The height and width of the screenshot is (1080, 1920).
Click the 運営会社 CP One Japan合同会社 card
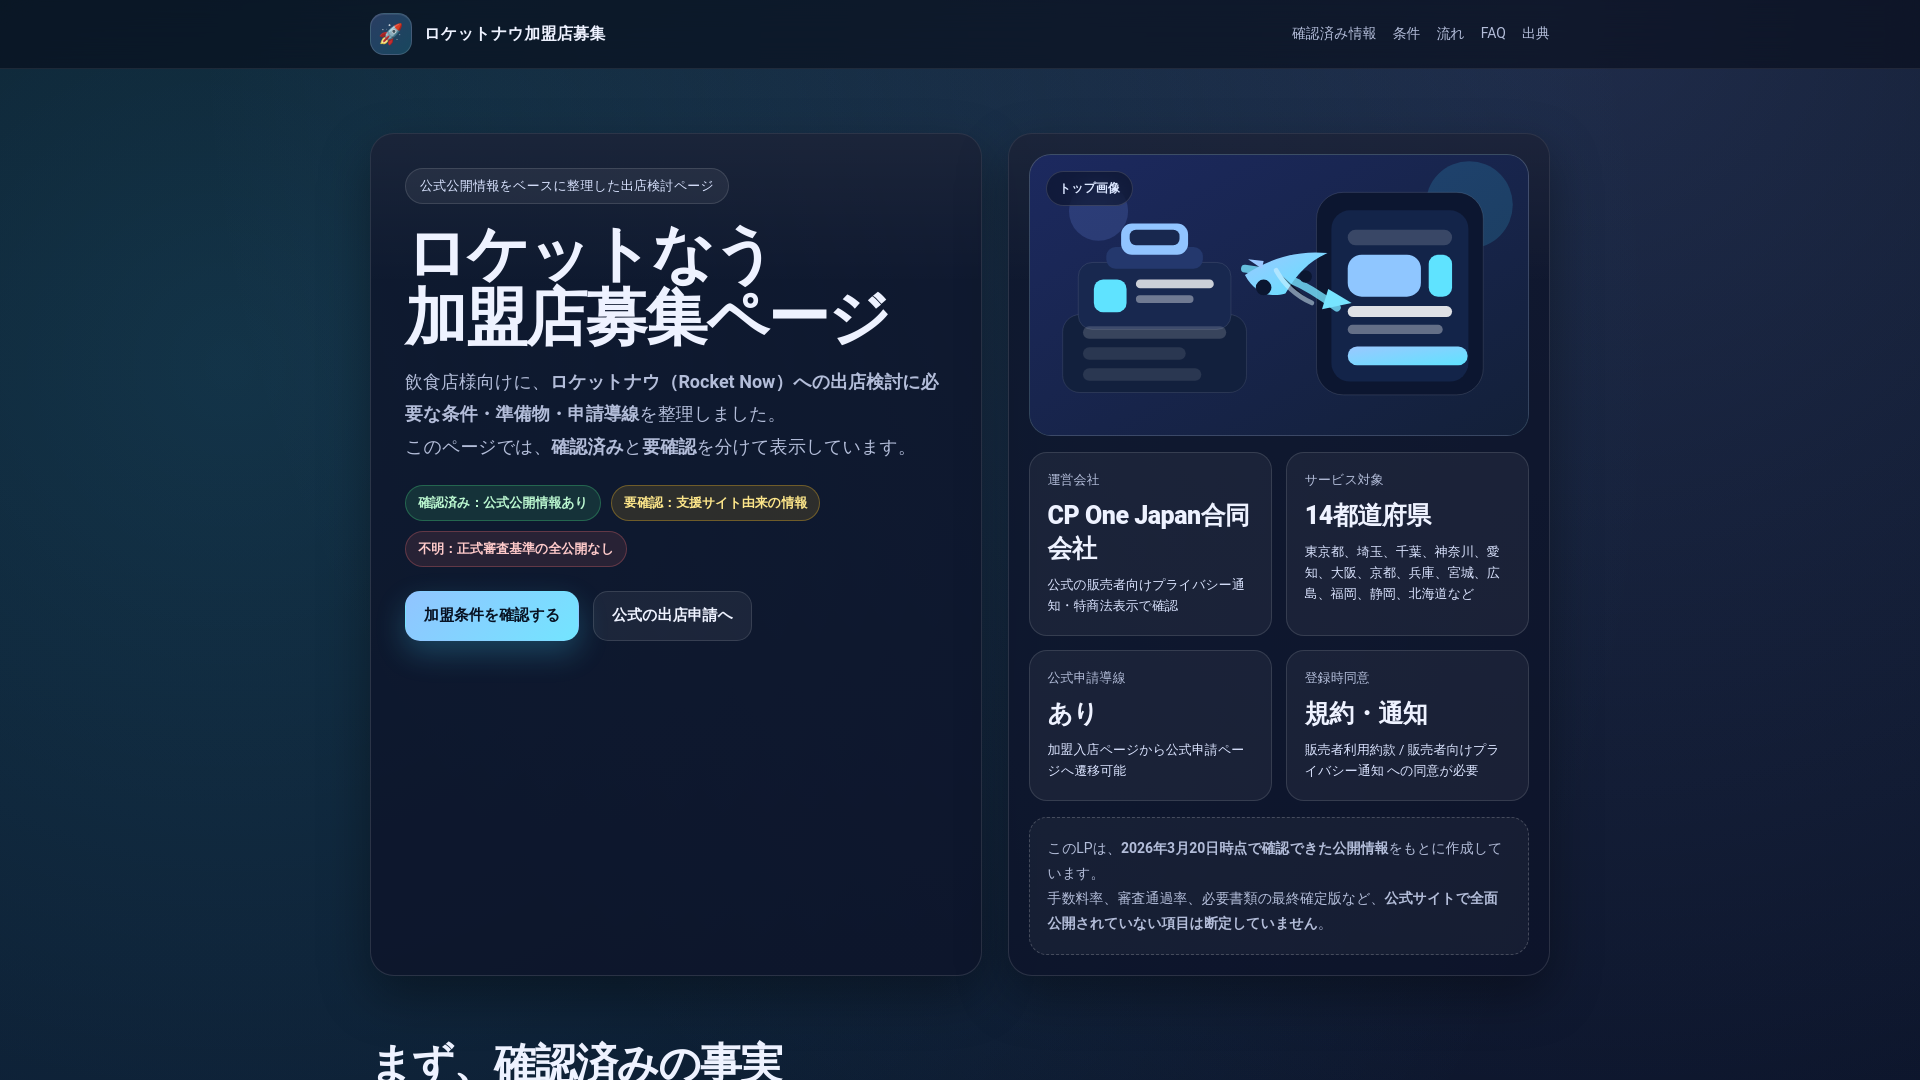tap(1150, 544)
